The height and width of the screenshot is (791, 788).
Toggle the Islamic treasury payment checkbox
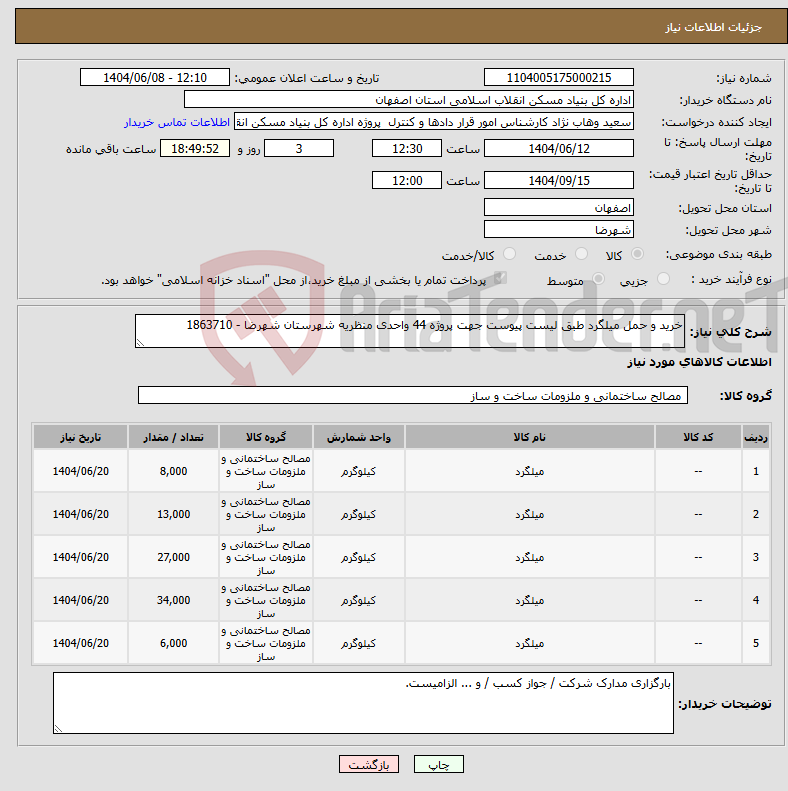click(500, 278)
